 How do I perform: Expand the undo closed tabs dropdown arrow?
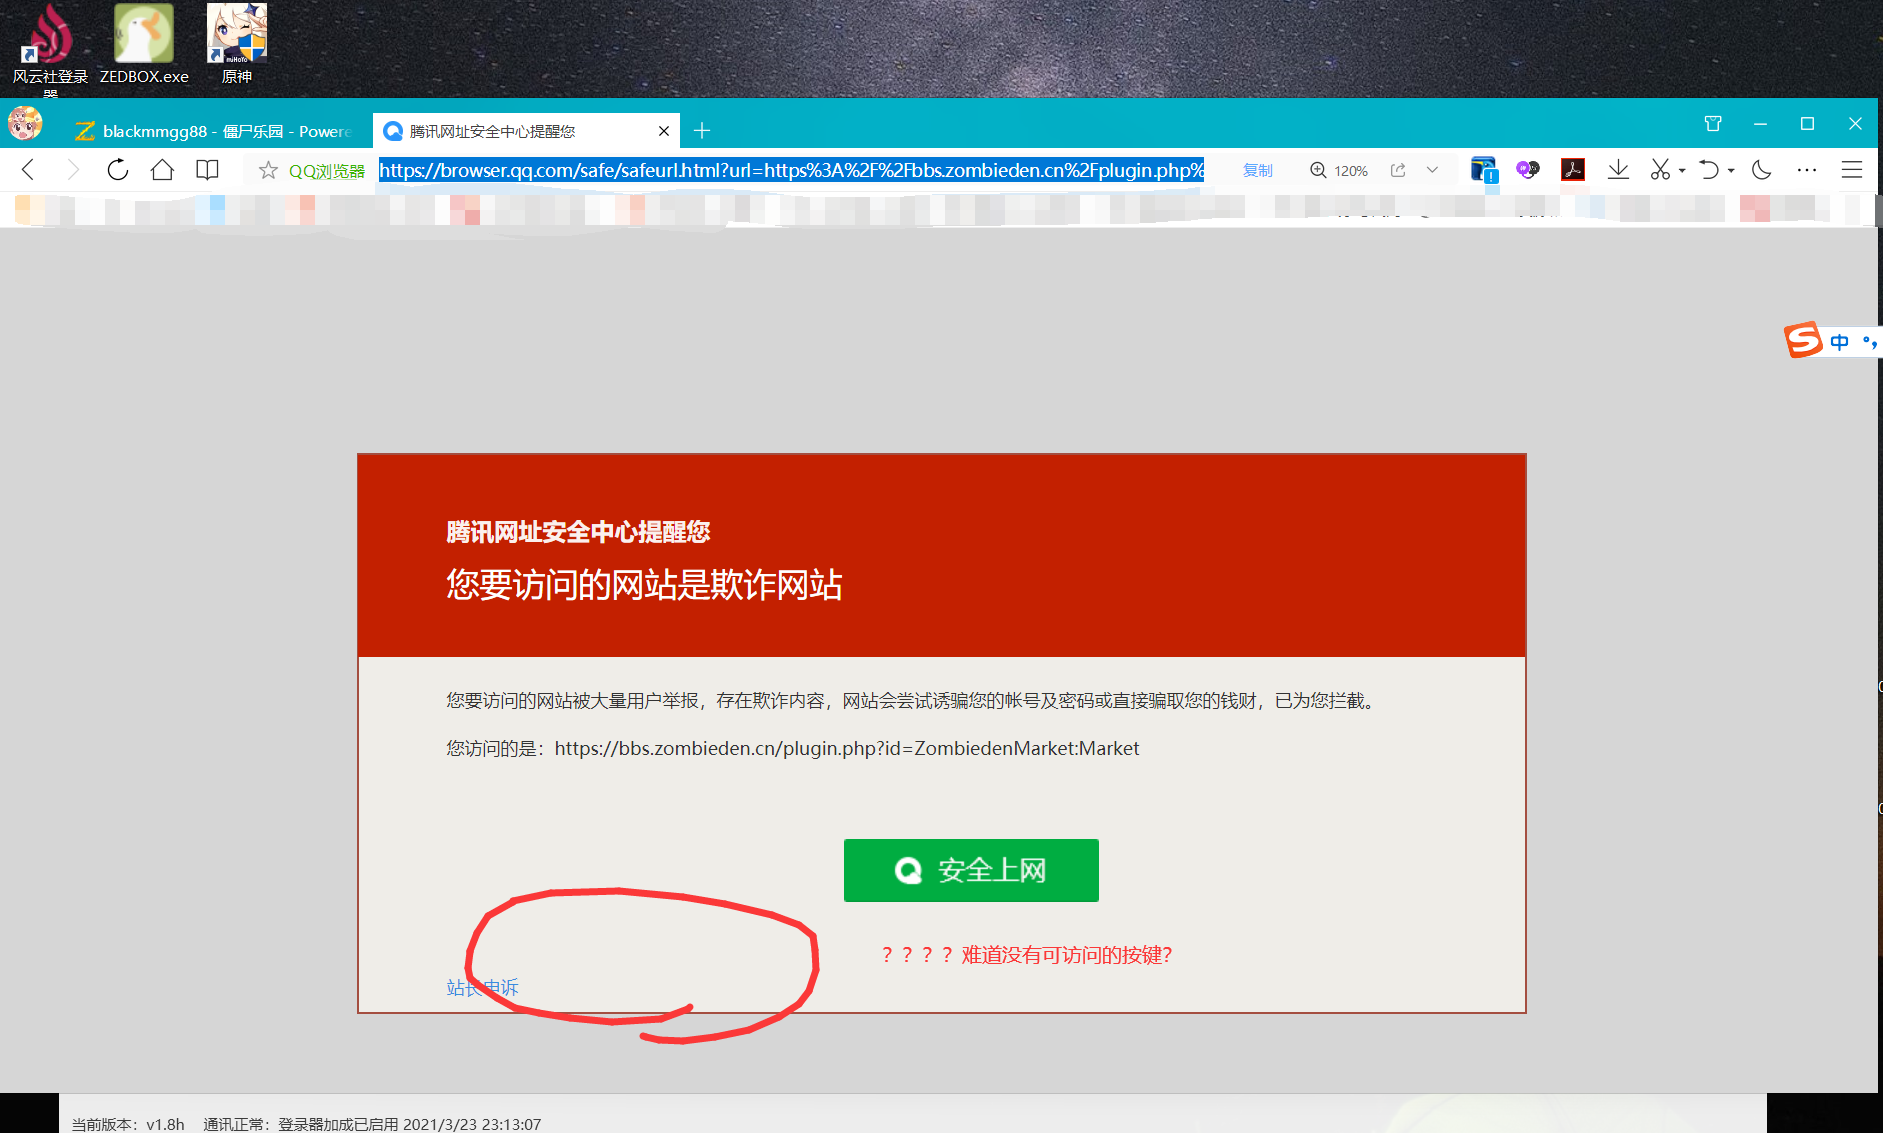click(x=1731, y=171)
